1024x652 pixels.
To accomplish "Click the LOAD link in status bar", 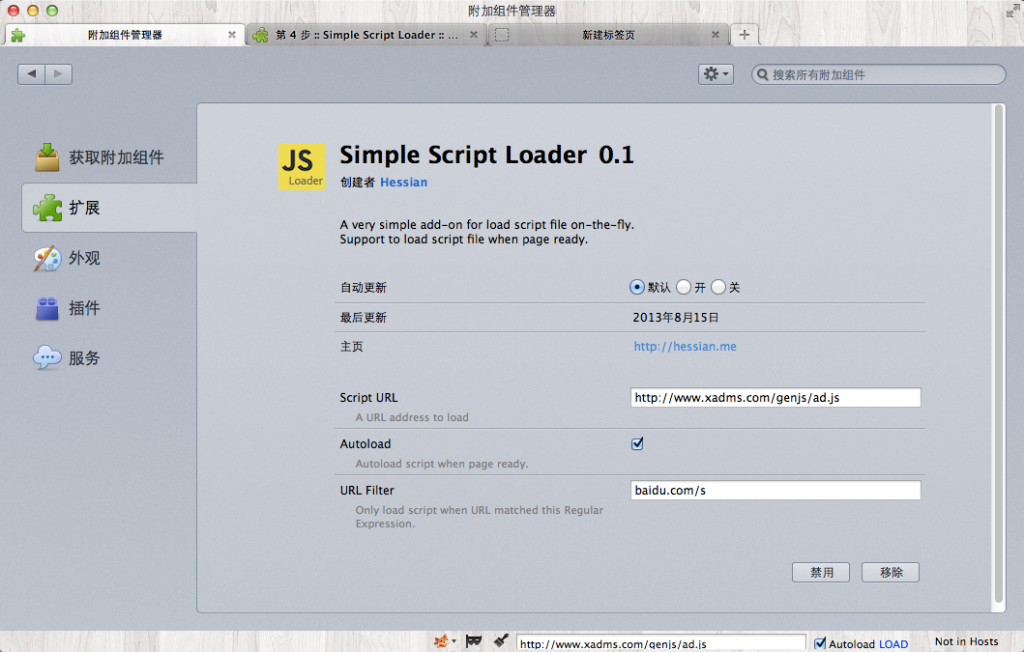I will [893, 644].
